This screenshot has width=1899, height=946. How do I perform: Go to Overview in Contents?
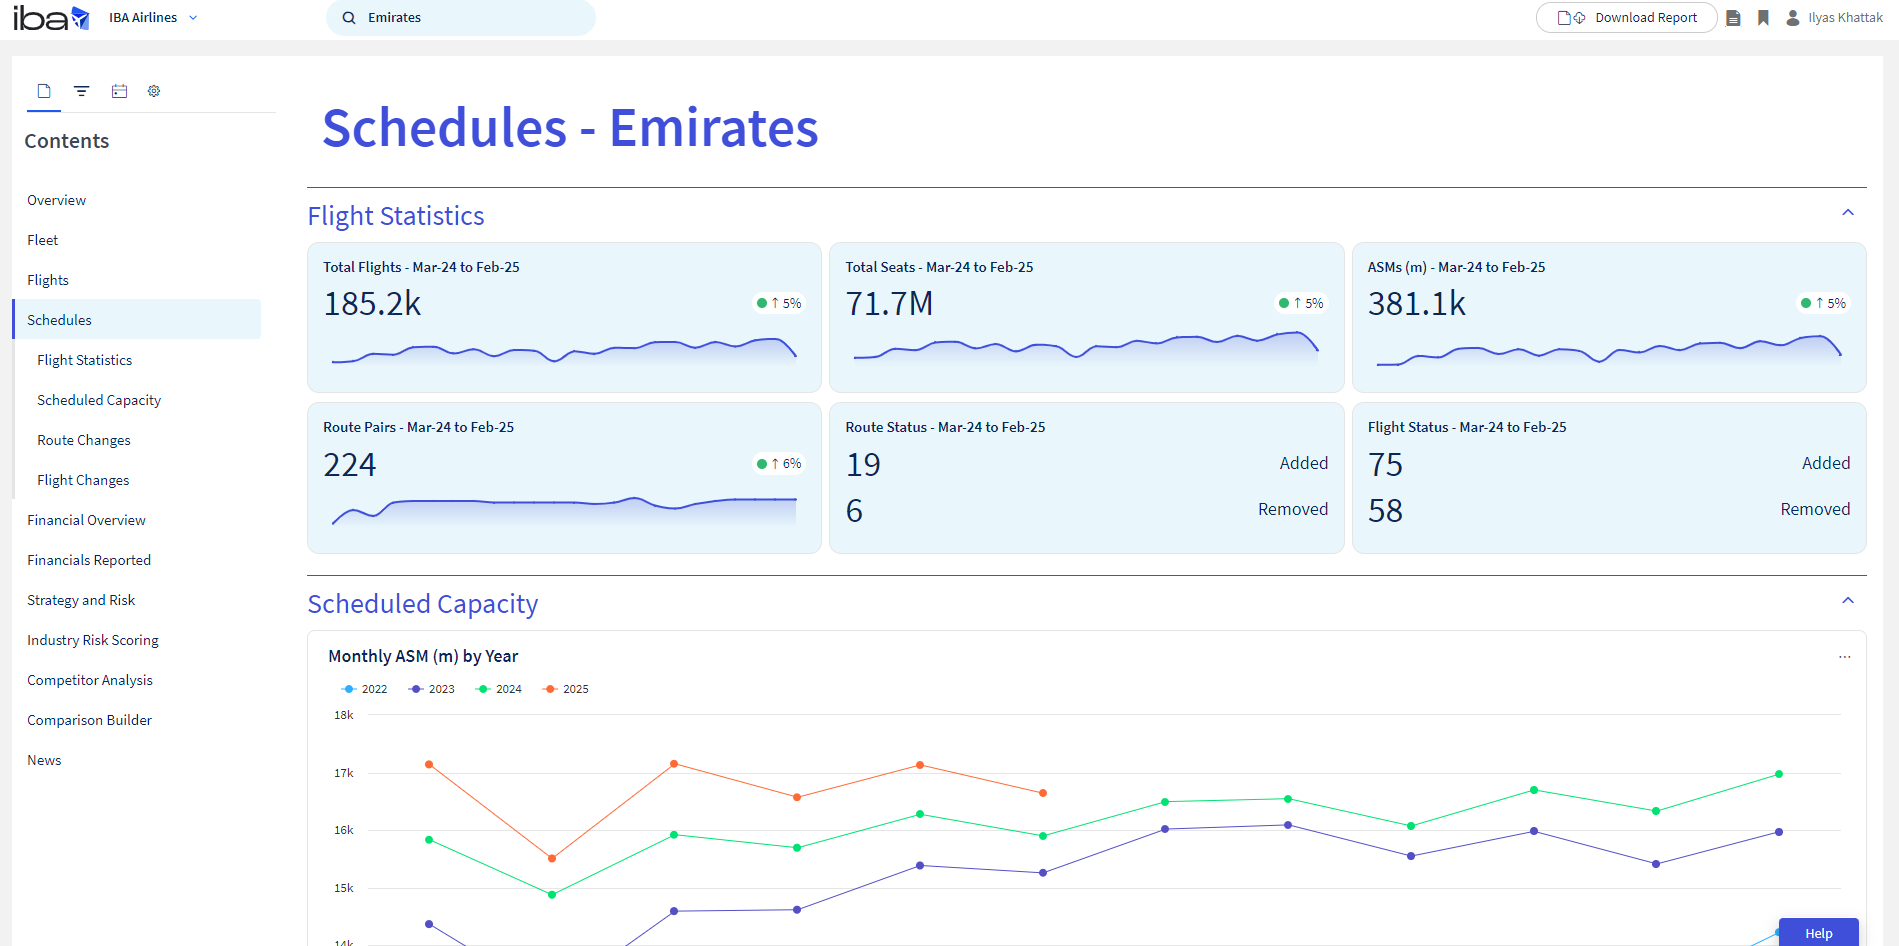57,200
